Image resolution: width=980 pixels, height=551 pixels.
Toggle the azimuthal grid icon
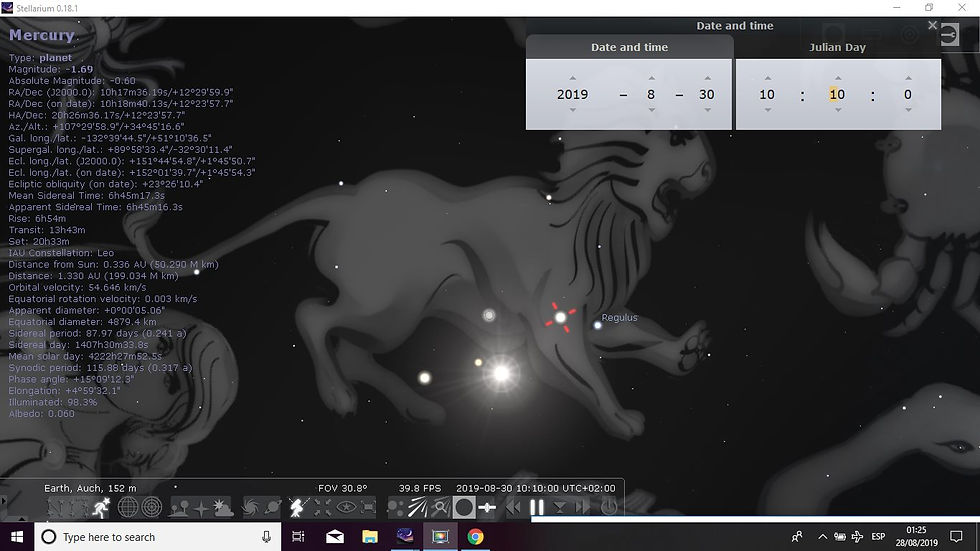[x=152, y=507]
